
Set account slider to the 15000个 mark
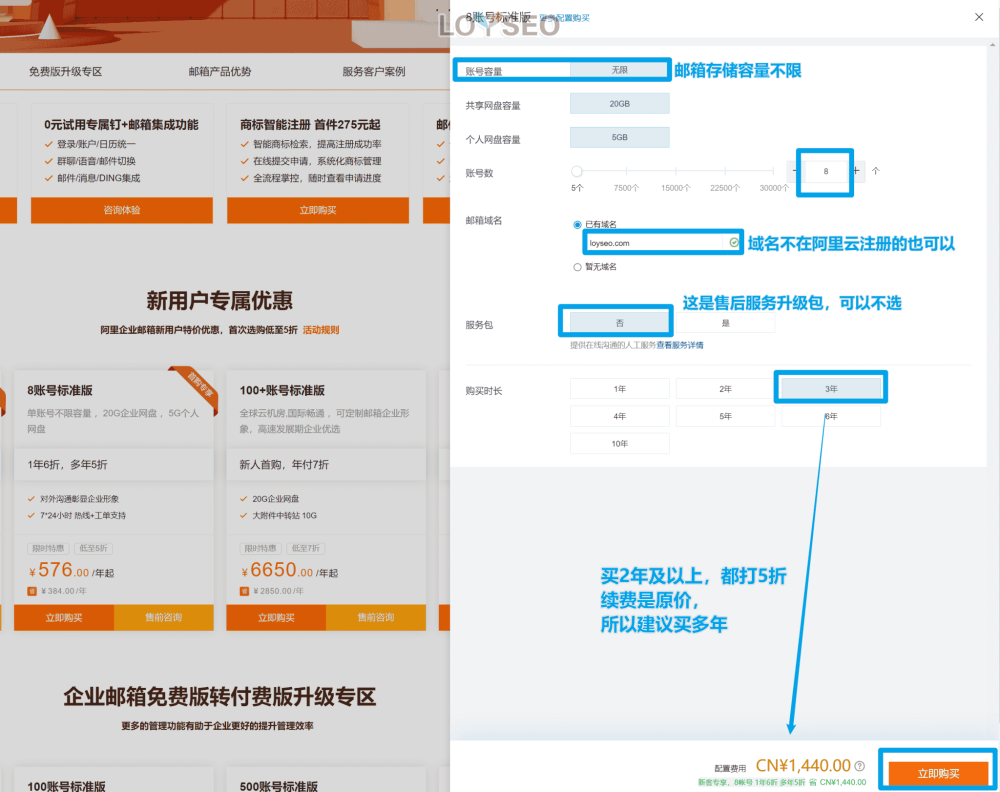[675, 171]
